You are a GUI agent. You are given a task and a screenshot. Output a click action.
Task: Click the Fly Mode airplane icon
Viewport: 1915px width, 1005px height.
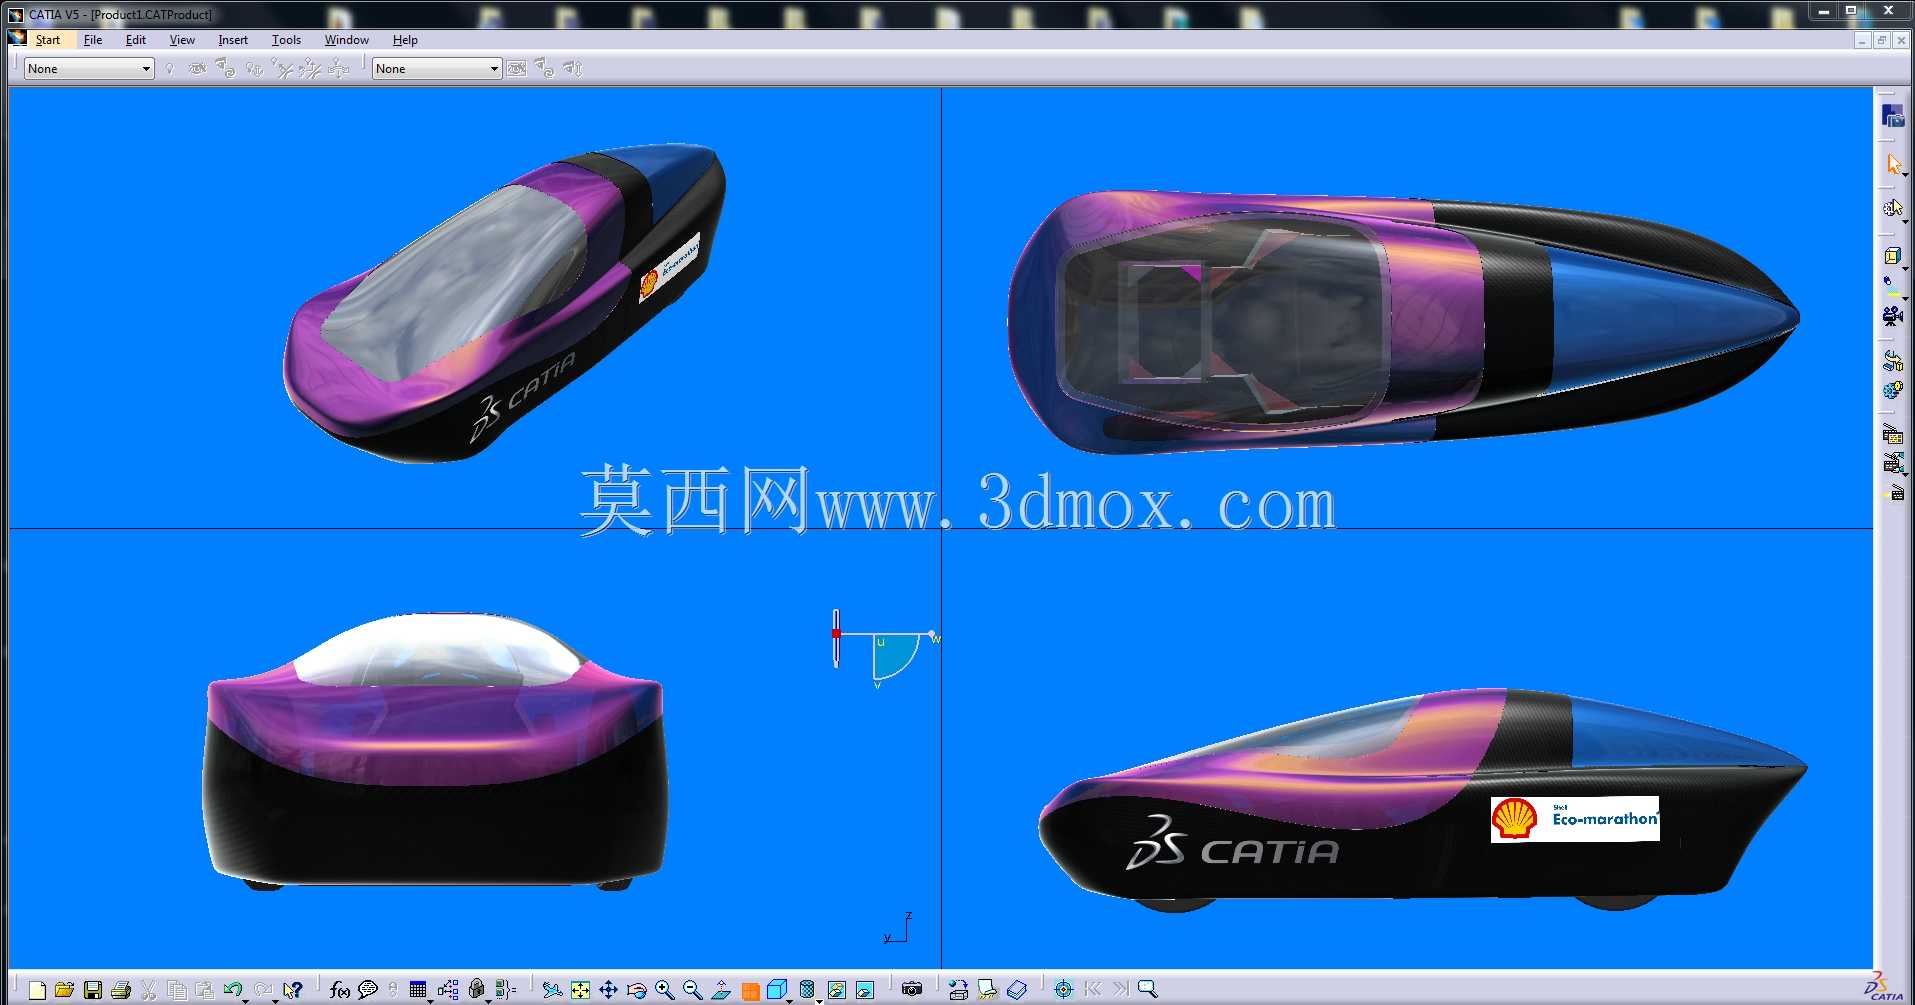click(552, 990)
